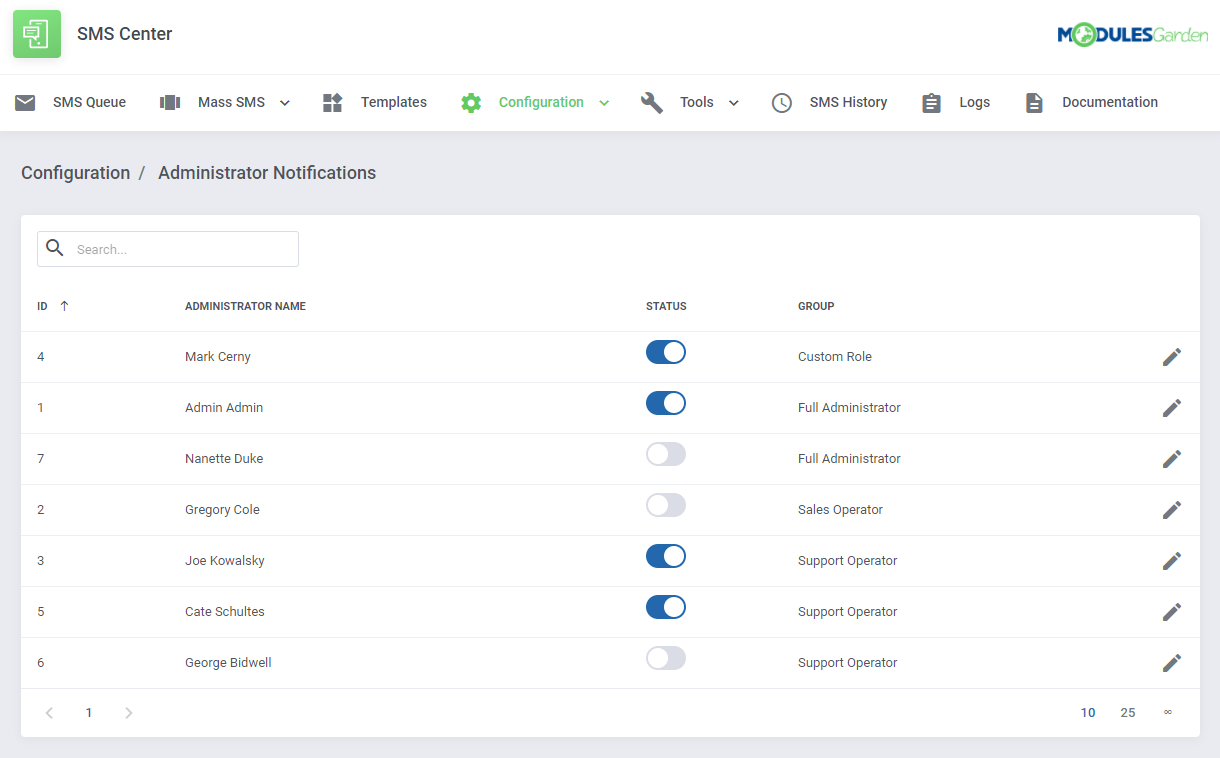Click the Logs clipboard icon
Viewport: 1220px width, 758px height.
pos(931,101)
